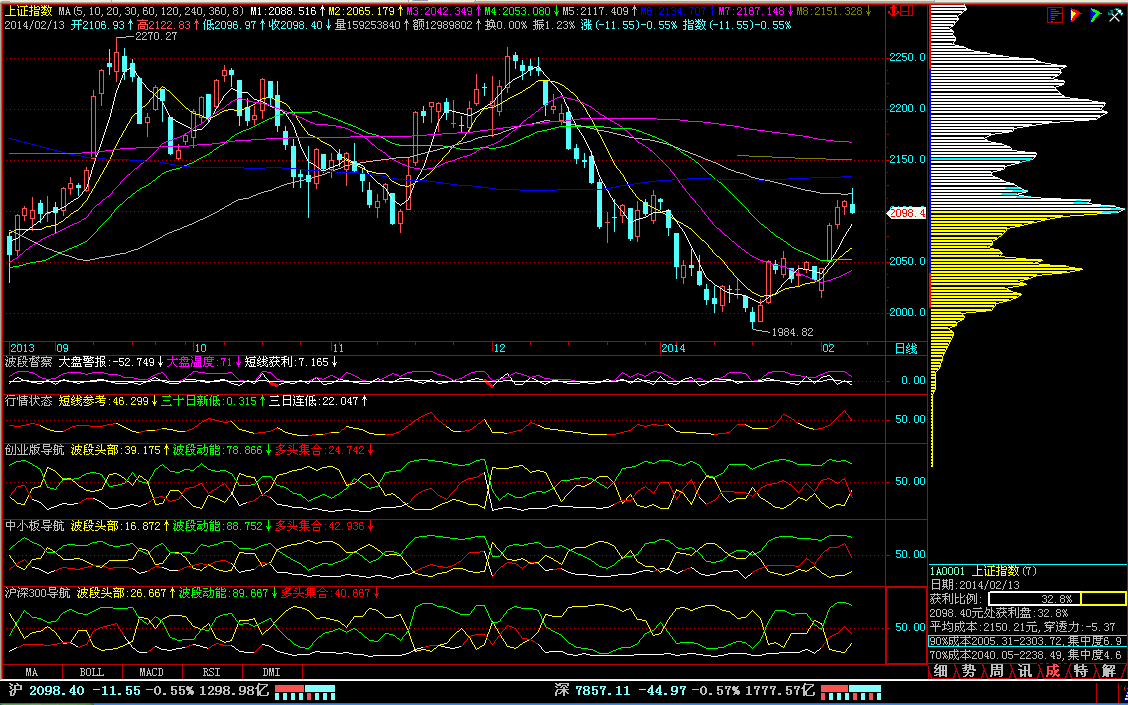Image resolution: width=1128 pixels, height=705 pixels.
Task: Click the blue-green triangle flag icon
Action: click(1095, 14)
